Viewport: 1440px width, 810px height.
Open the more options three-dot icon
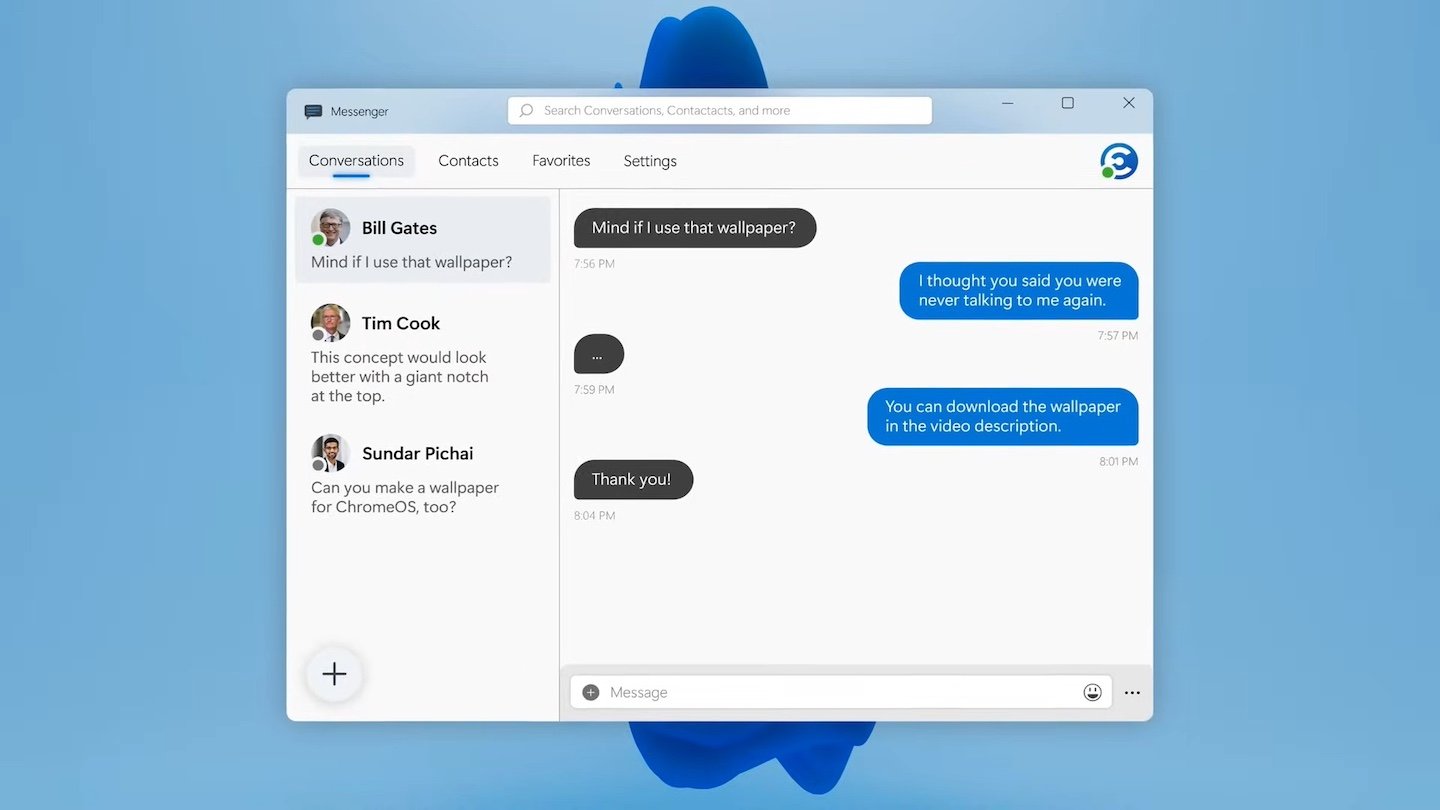[x=1132, y=692]
